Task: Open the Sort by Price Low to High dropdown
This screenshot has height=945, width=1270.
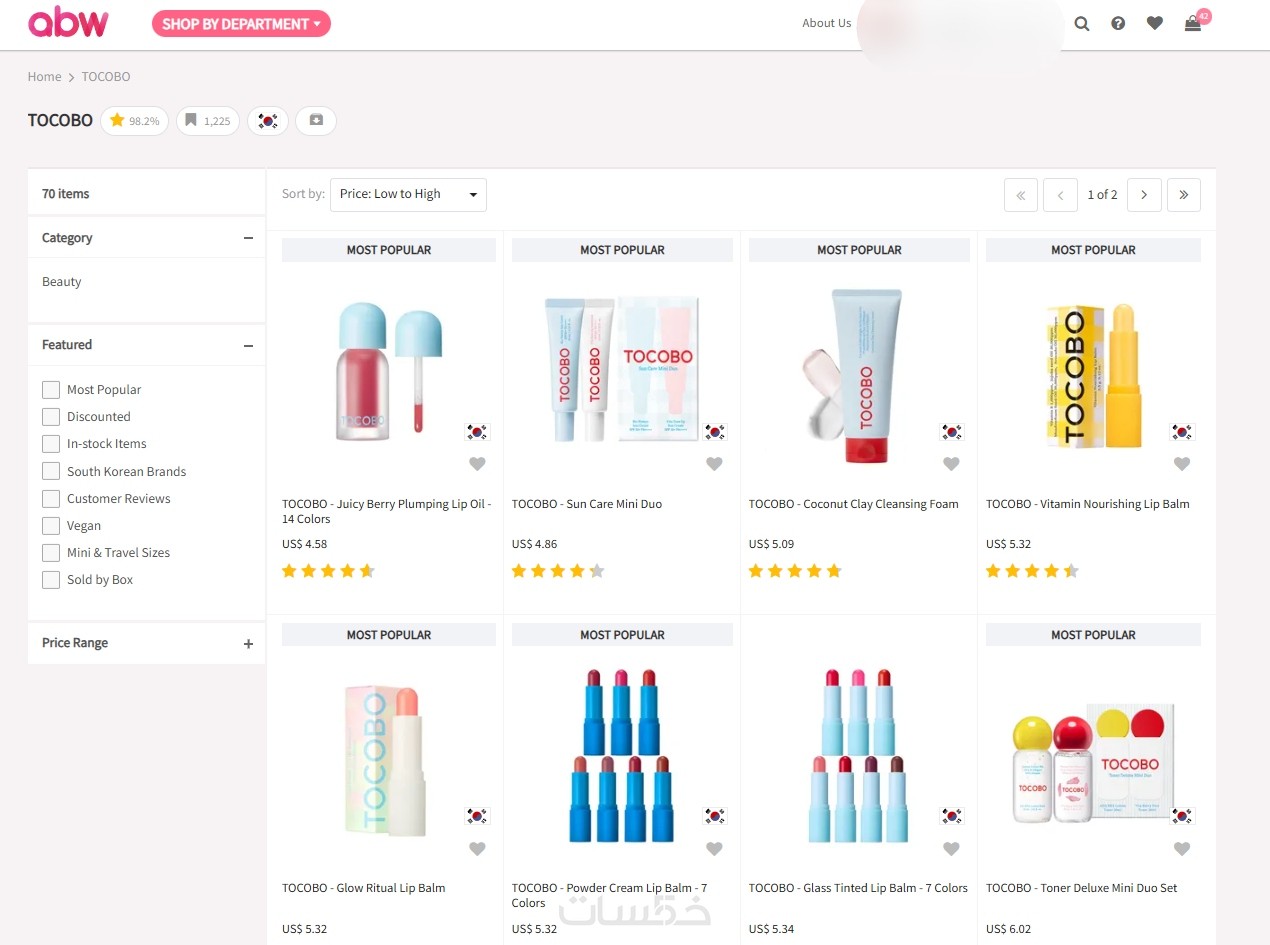Action: coord(408,194)
